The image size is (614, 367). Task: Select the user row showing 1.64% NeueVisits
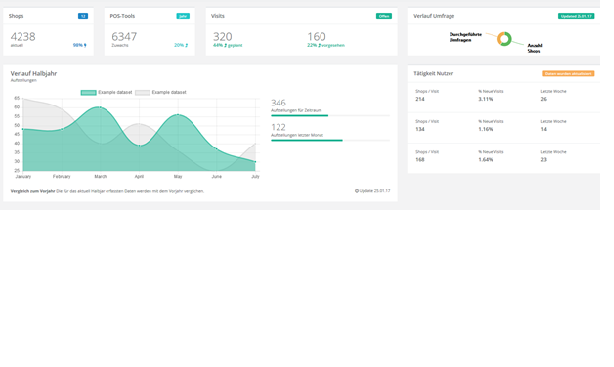504,156
